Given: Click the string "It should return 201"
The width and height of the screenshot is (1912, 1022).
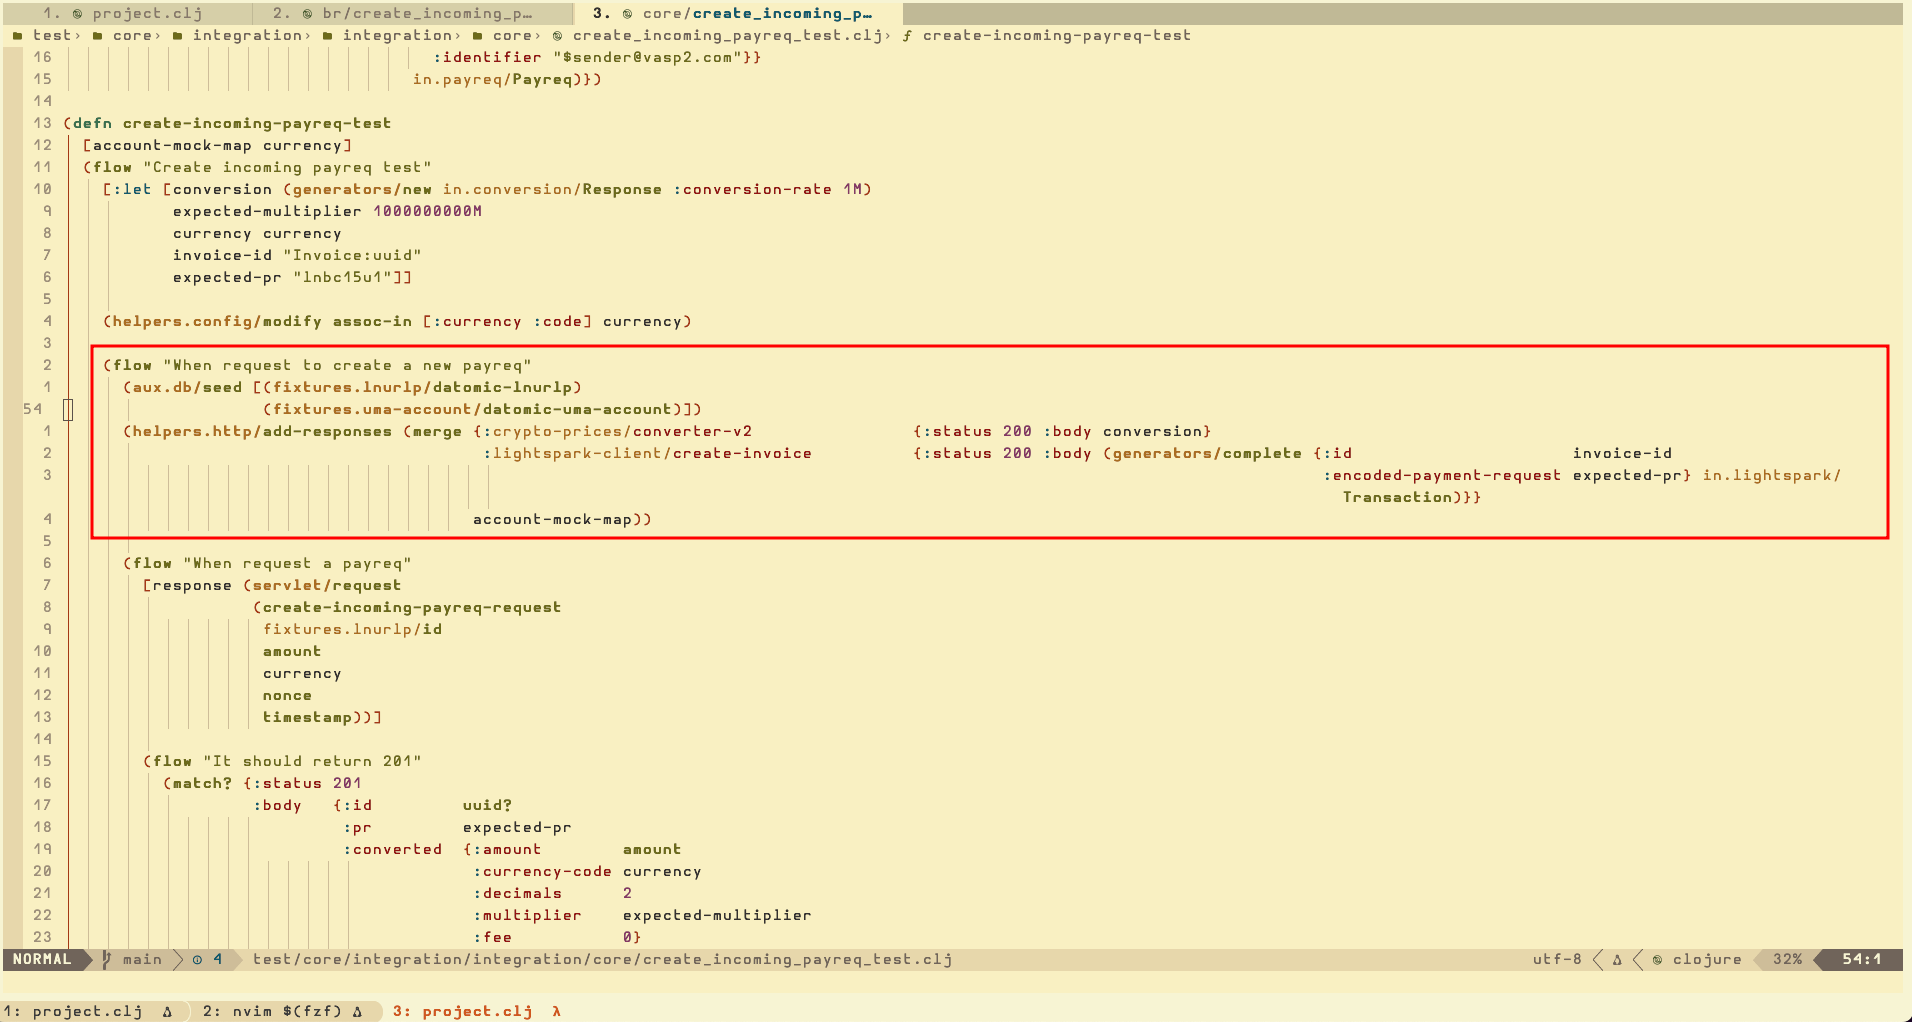Looking at the screenshot, I should [312, 762].
